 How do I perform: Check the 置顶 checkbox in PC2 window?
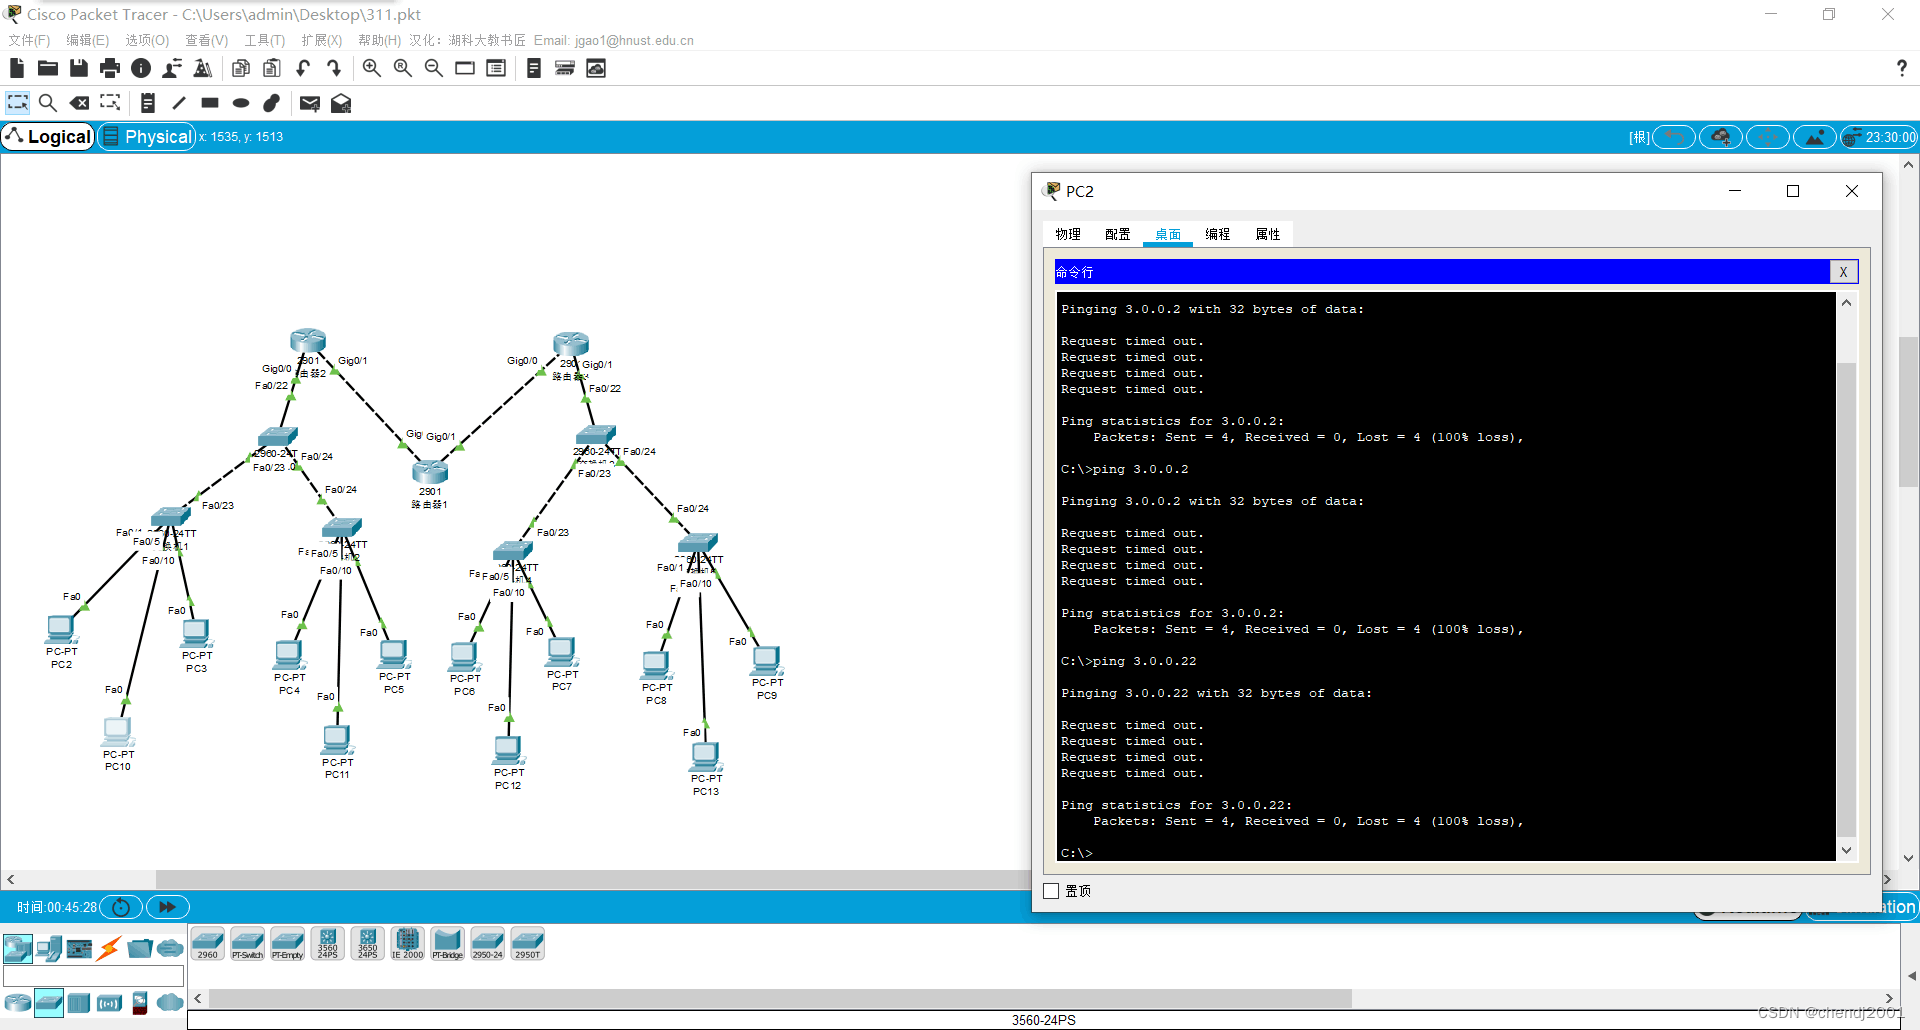tap(1051, 891)
